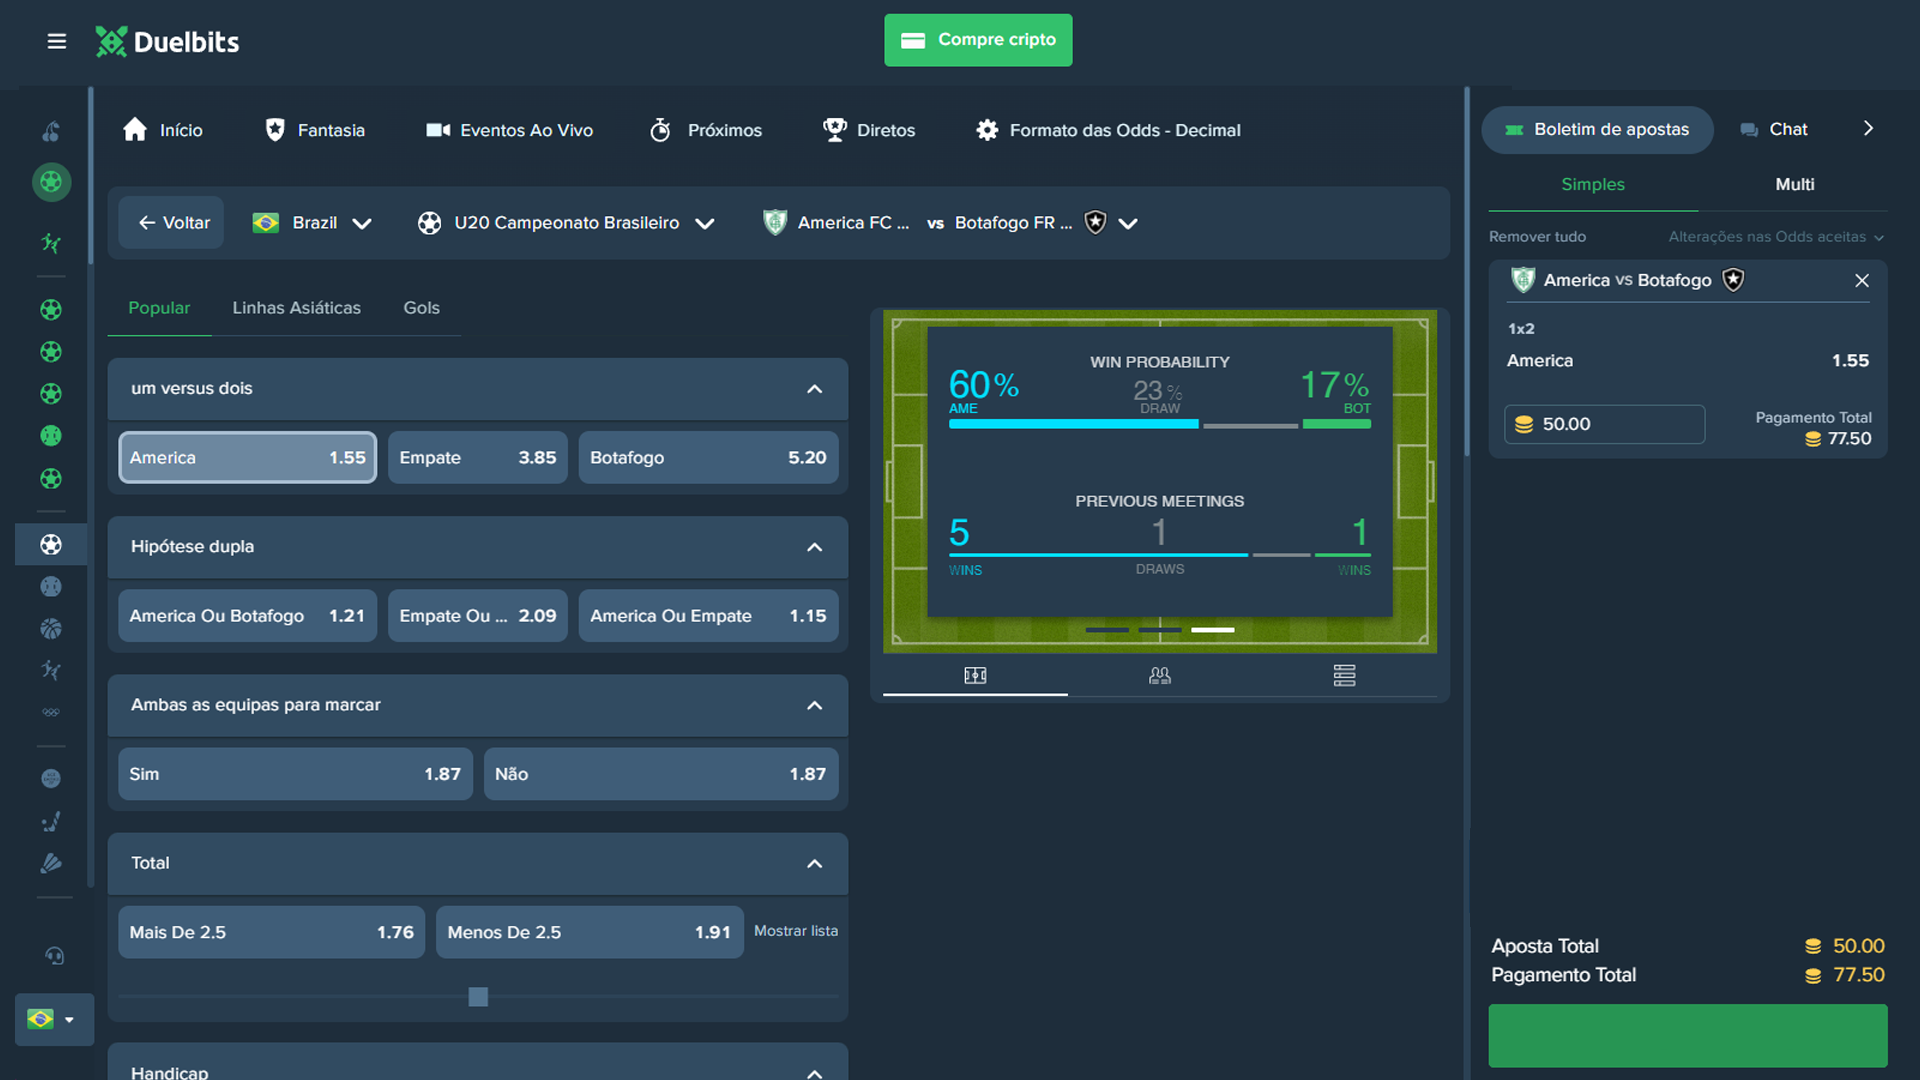This screenshot has height=1080, width=1920.
Task: Select Mais De 2.5 at 1.76
Action: point(271,932)
